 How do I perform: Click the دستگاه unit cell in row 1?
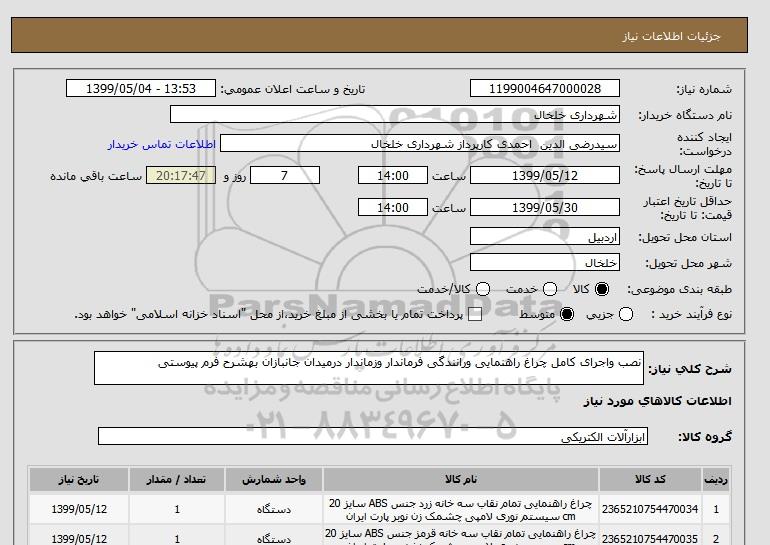click(274, 509)
